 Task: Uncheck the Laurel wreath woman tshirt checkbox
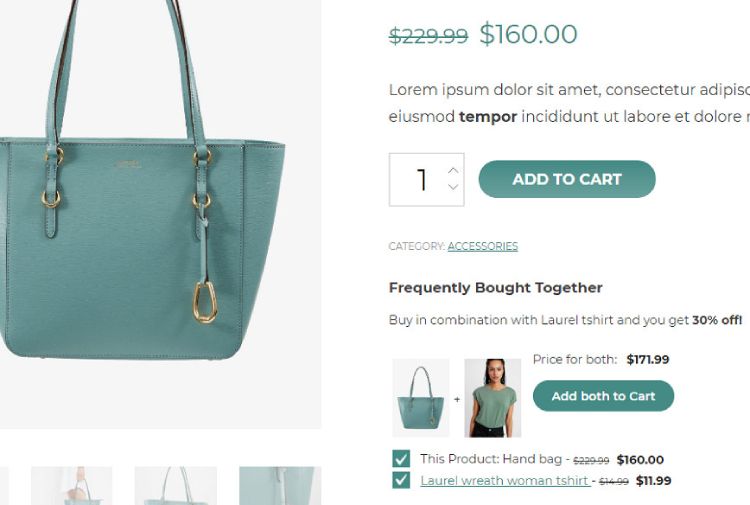point(401,480)
